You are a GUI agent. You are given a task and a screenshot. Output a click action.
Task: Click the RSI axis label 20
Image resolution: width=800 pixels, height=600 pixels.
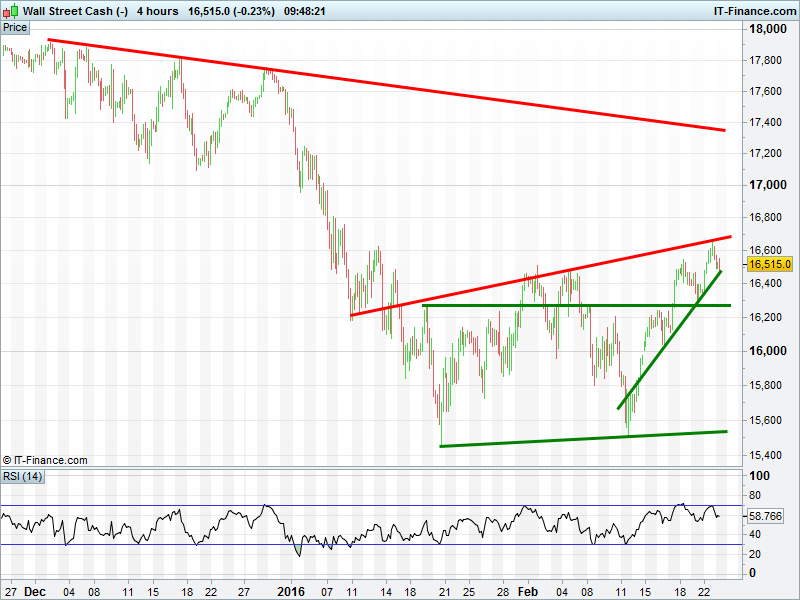click(x=755, y=554)
